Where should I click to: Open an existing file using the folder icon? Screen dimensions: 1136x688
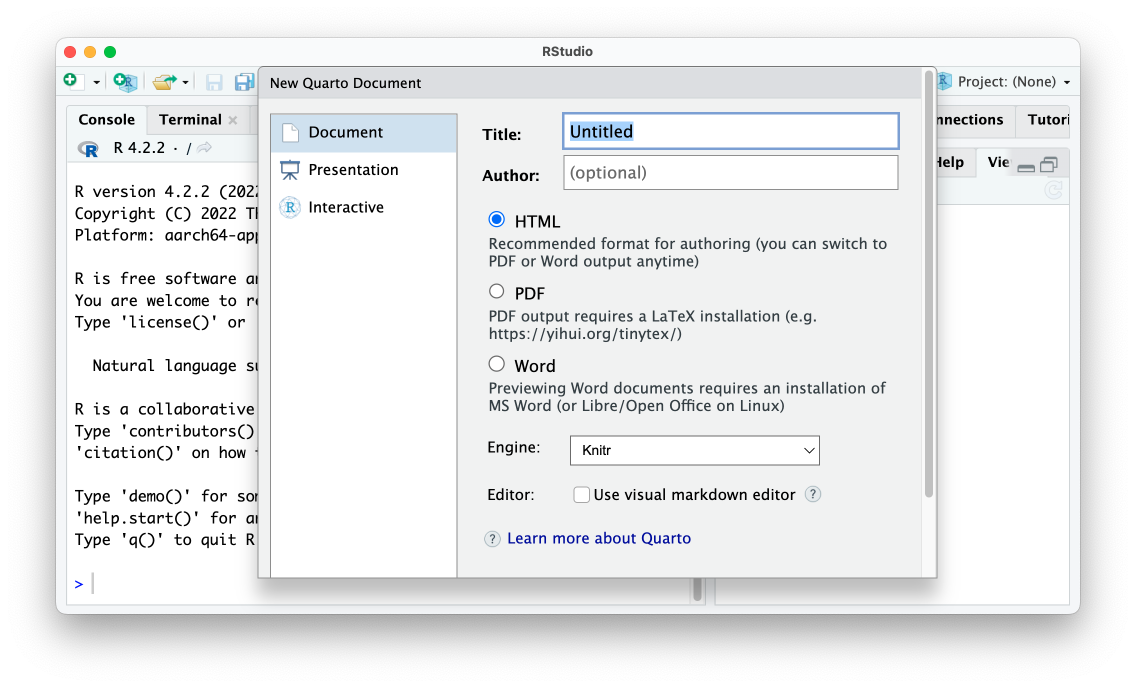(x=163, y=81)
